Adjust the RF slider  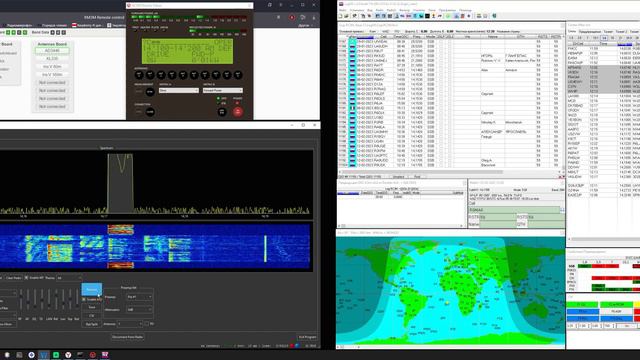[x=21, y=299]
